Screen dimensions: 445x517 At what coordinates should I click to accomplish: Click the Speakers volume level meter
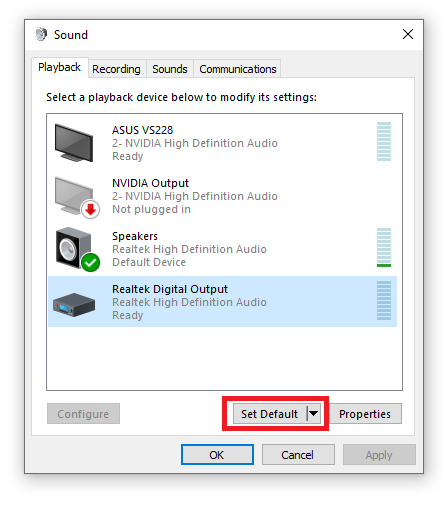pos(384,248)
